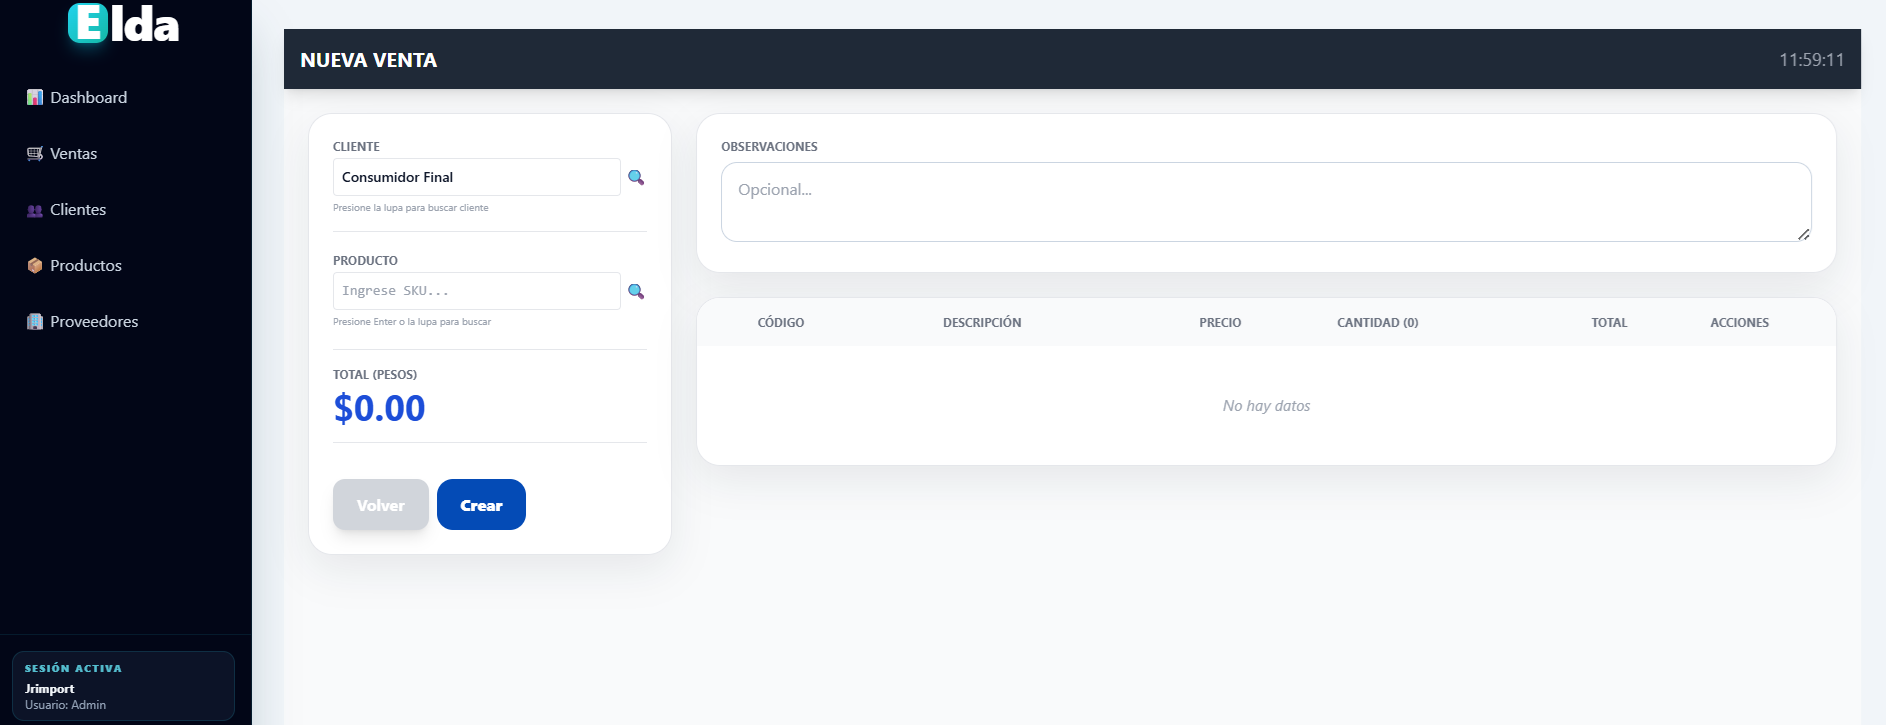
Task: Click the Productos box icon
Action: point(35,265)
